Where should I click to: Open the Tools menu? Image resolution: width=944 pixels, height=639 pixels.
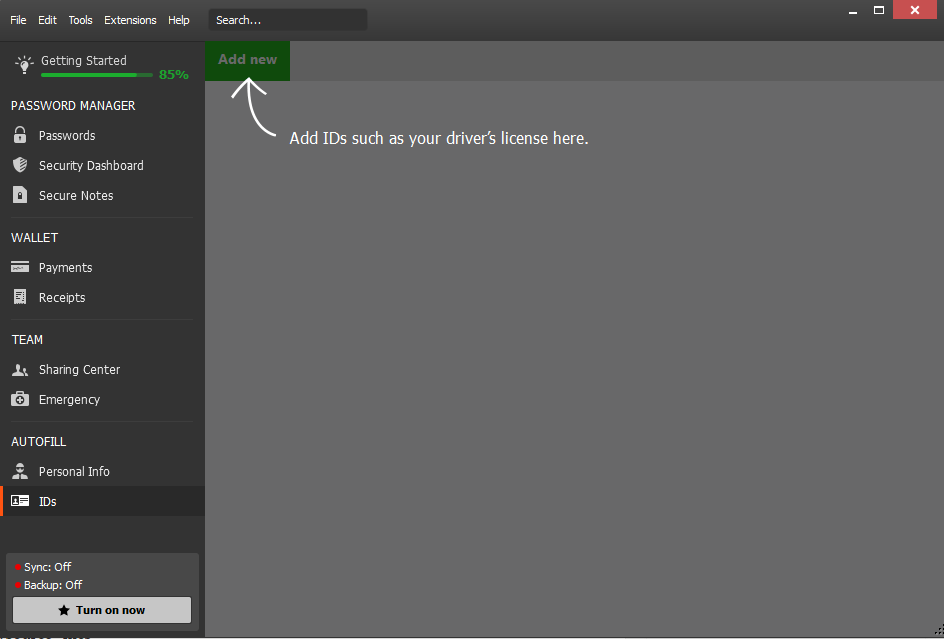(x=80, y=19)
